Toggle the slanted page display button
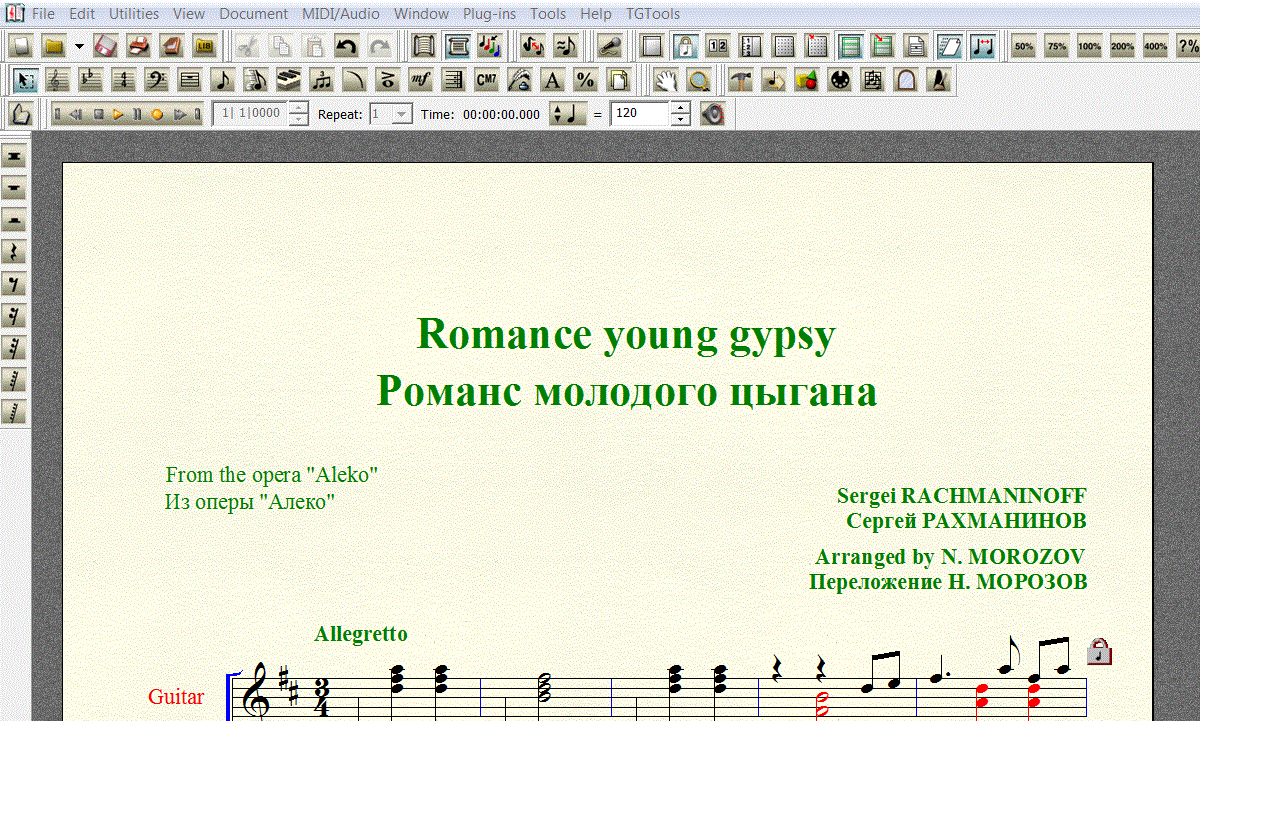1274x817 pixels. 950,46
